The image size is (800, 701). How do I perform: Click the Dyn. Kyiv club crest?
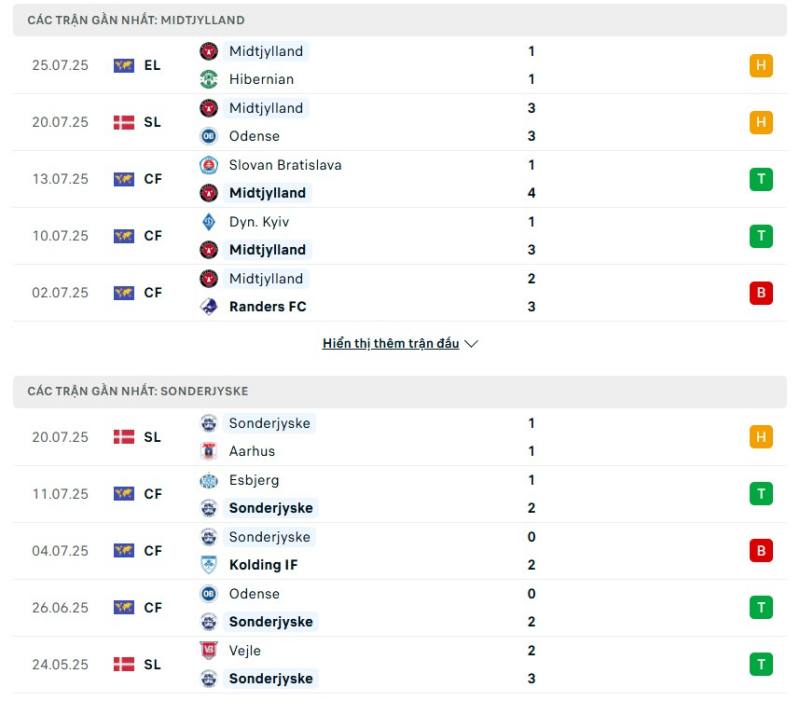coord(208,221)
